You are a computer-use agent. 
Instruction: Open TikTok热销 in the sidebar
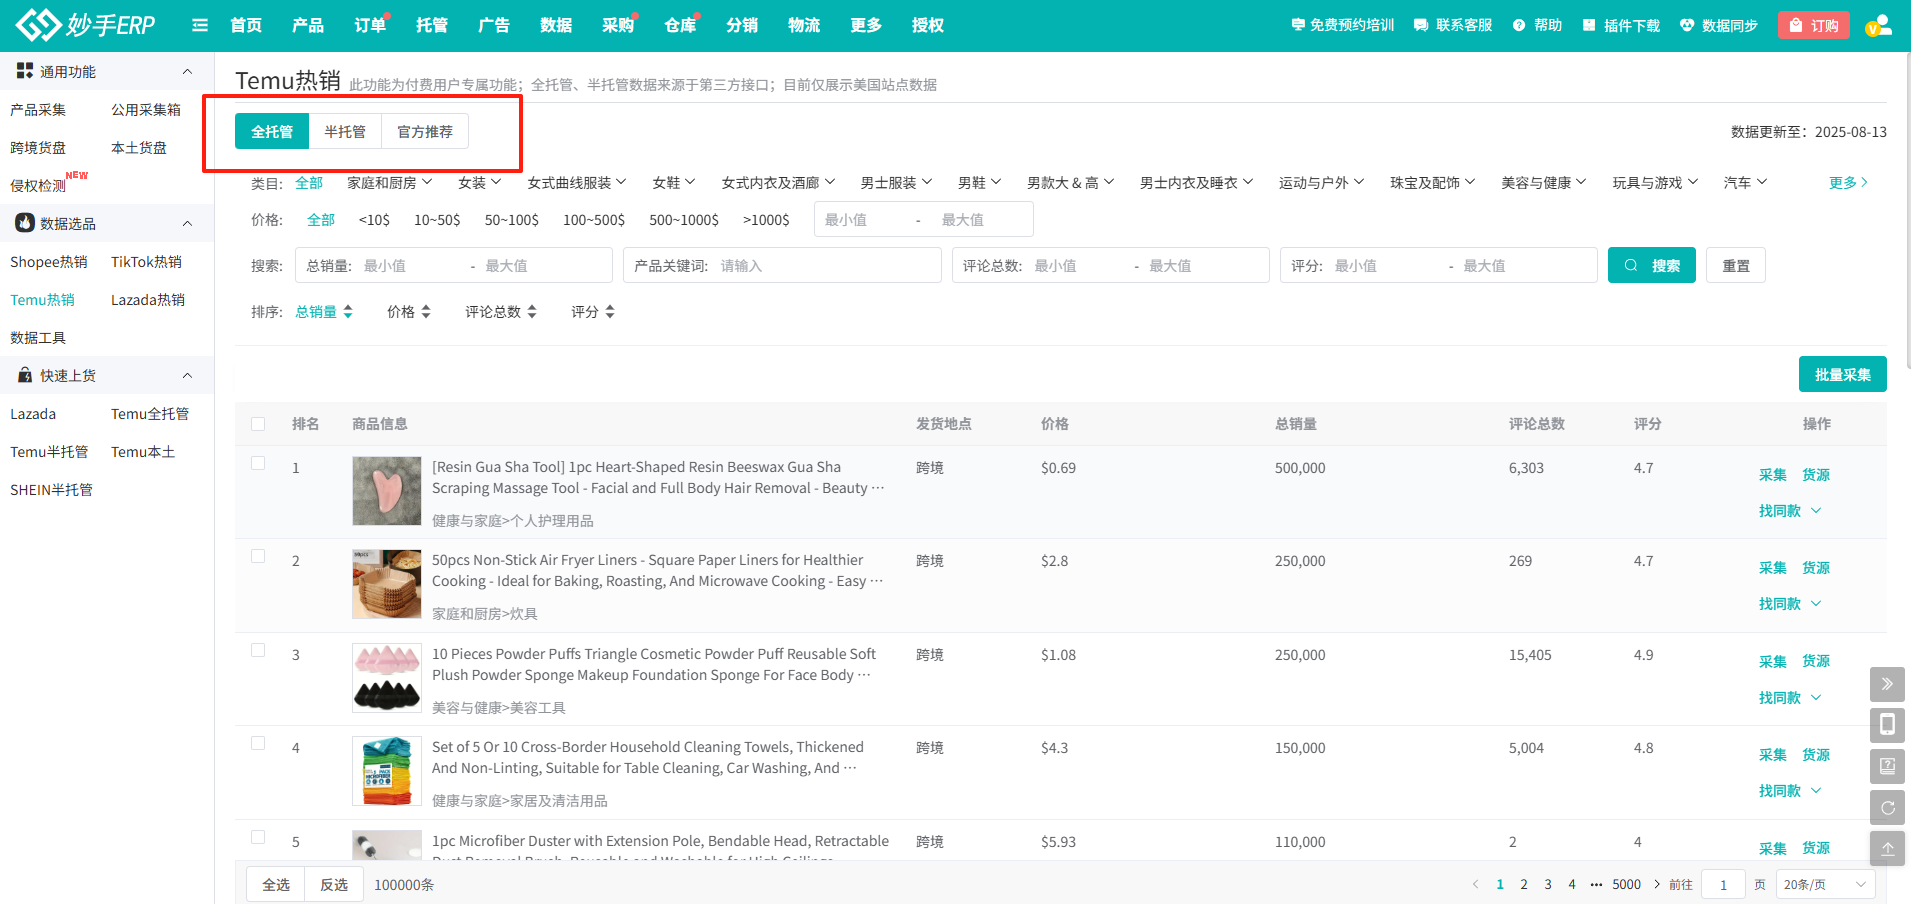click(x=146, y=262)
